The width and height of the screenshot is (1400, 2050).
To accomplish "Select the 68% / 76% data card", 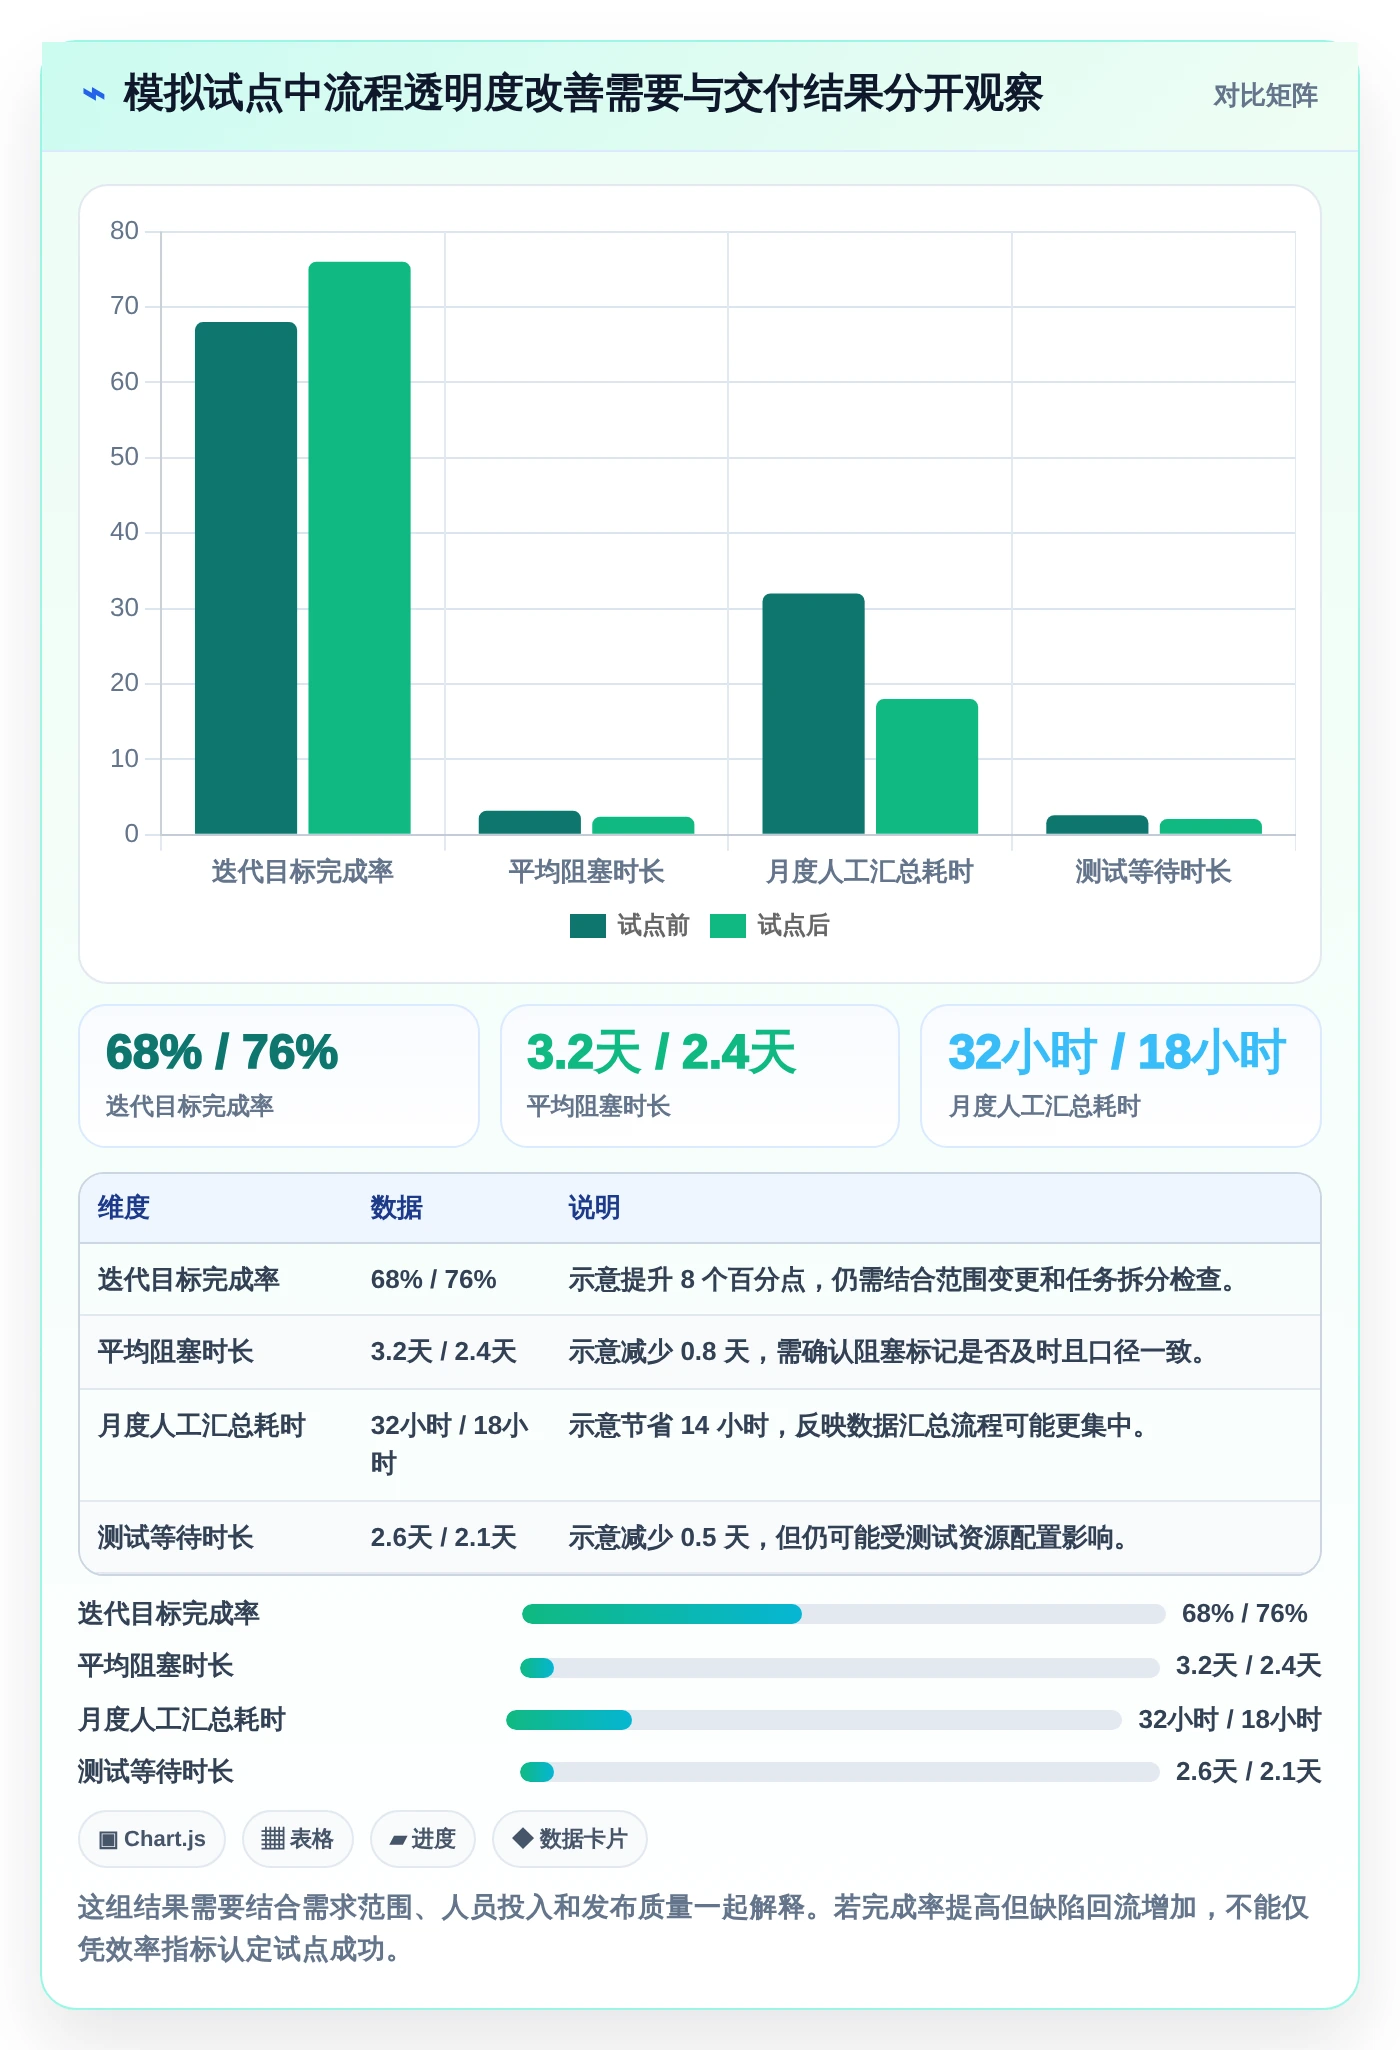I will (279, 1076).
